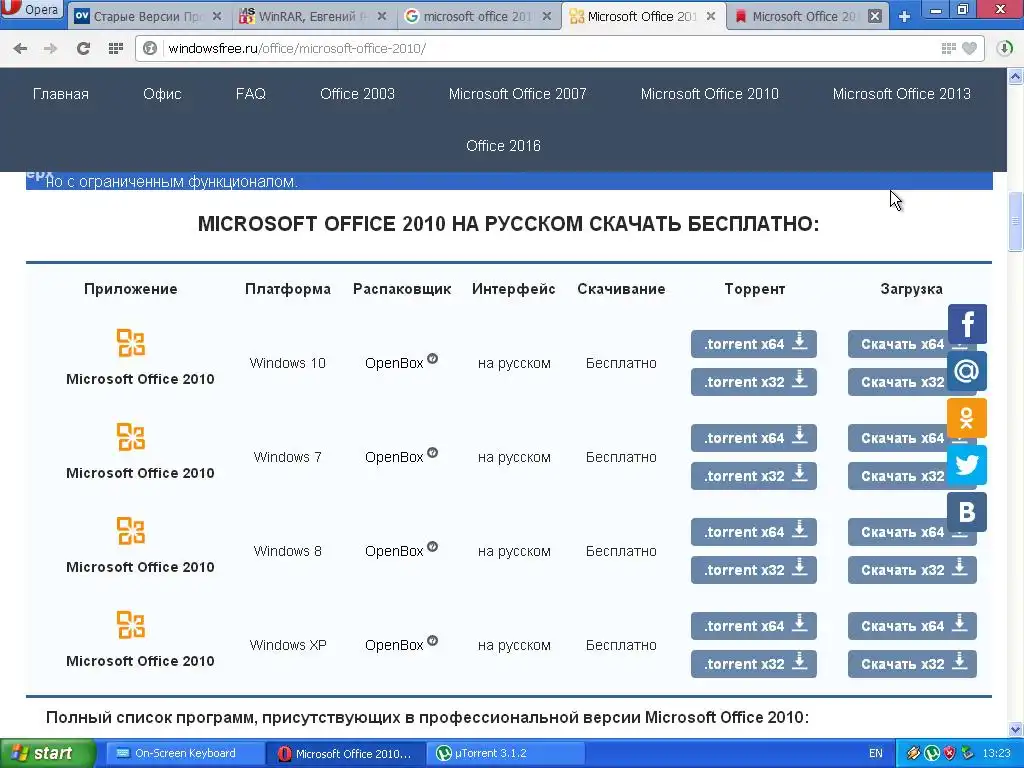Close the WinRAR tab
The image size is (1024, 768).
[382, 16]
